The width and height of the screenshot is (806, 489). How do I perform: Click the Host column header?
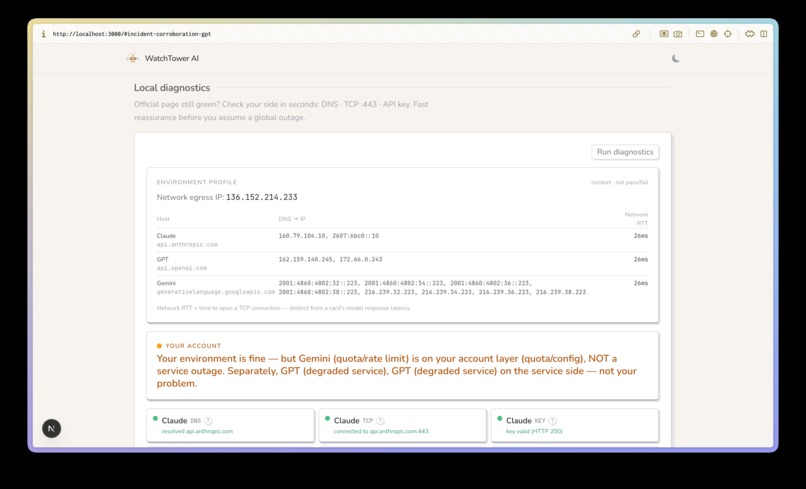click(163, 219)
